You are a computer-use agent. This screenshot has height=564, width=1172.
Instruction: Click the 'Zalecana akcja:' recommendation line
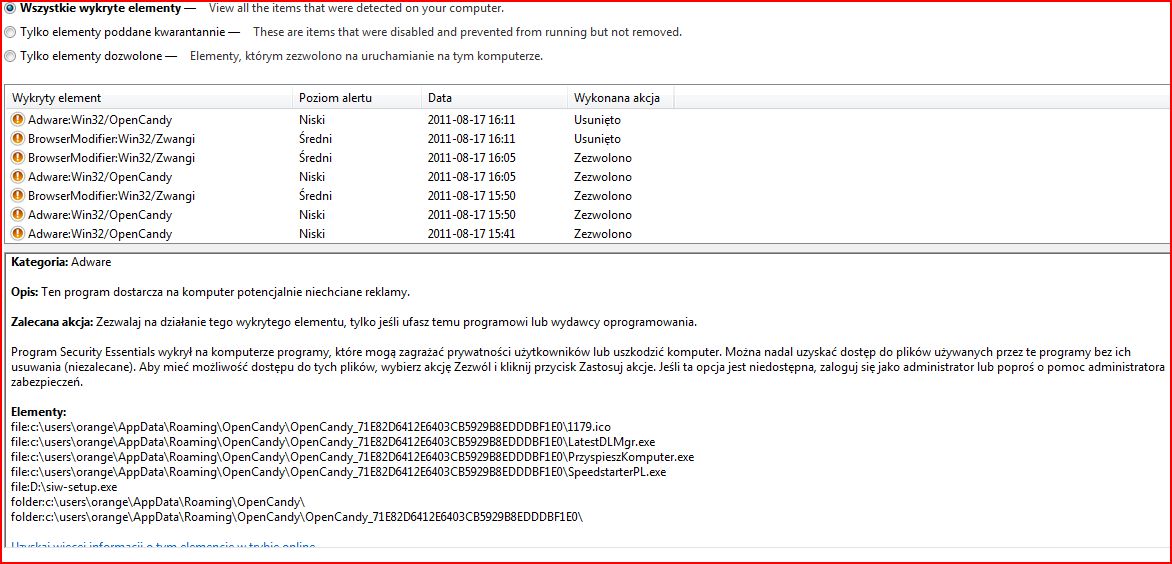(x=354, y=322)
